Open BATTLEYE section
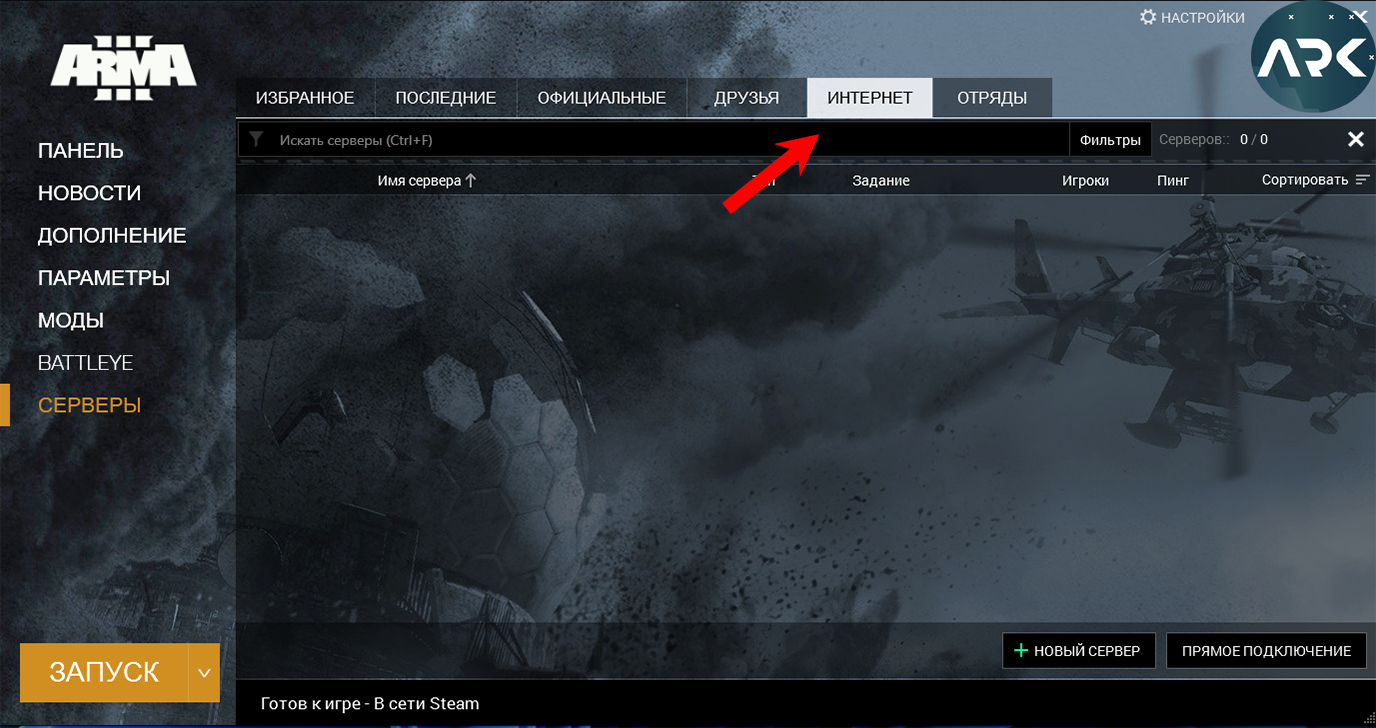Viewport: 1376px width, 728px height. tap(85, 363)
